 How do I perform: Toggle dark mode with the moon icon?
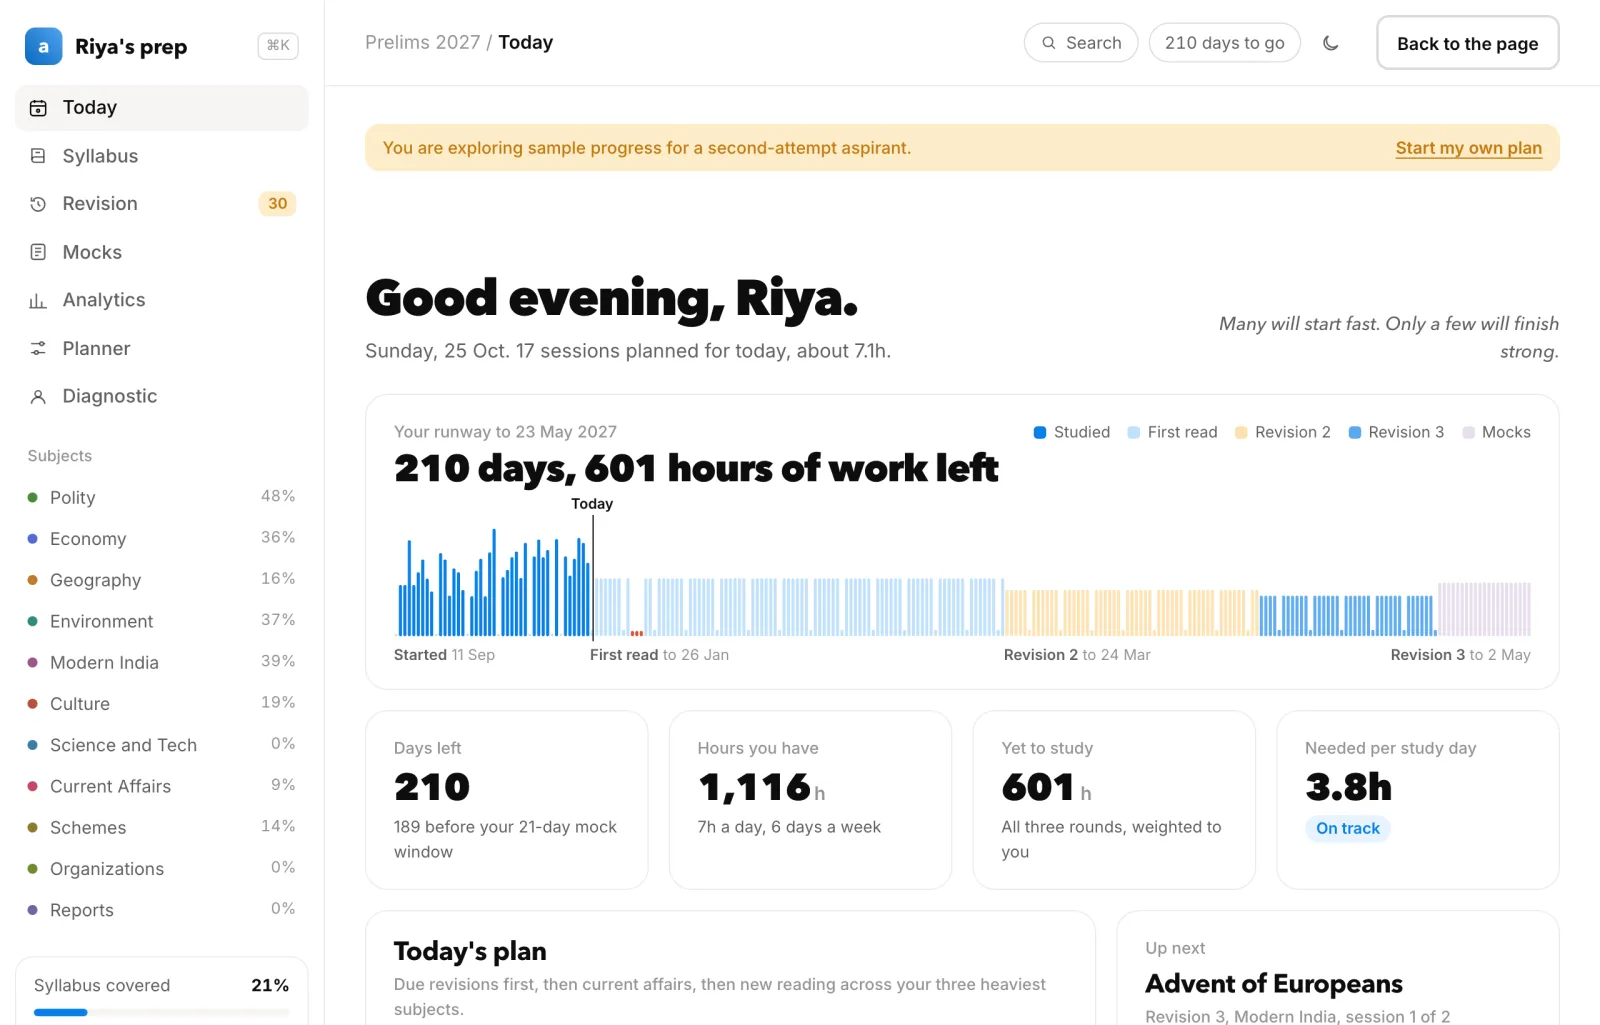(x=1330, y=43)
